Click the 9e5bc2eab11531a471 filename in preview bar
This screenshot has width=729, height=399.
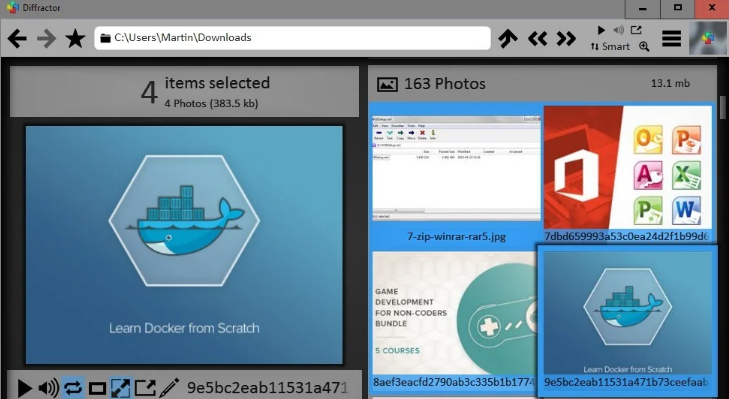click(268, 387)
